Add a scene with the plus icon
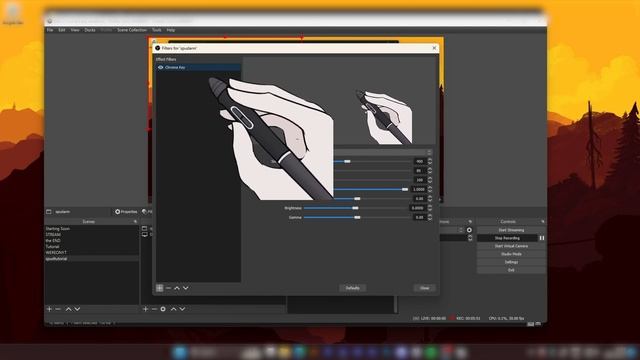 coord(49,309)
